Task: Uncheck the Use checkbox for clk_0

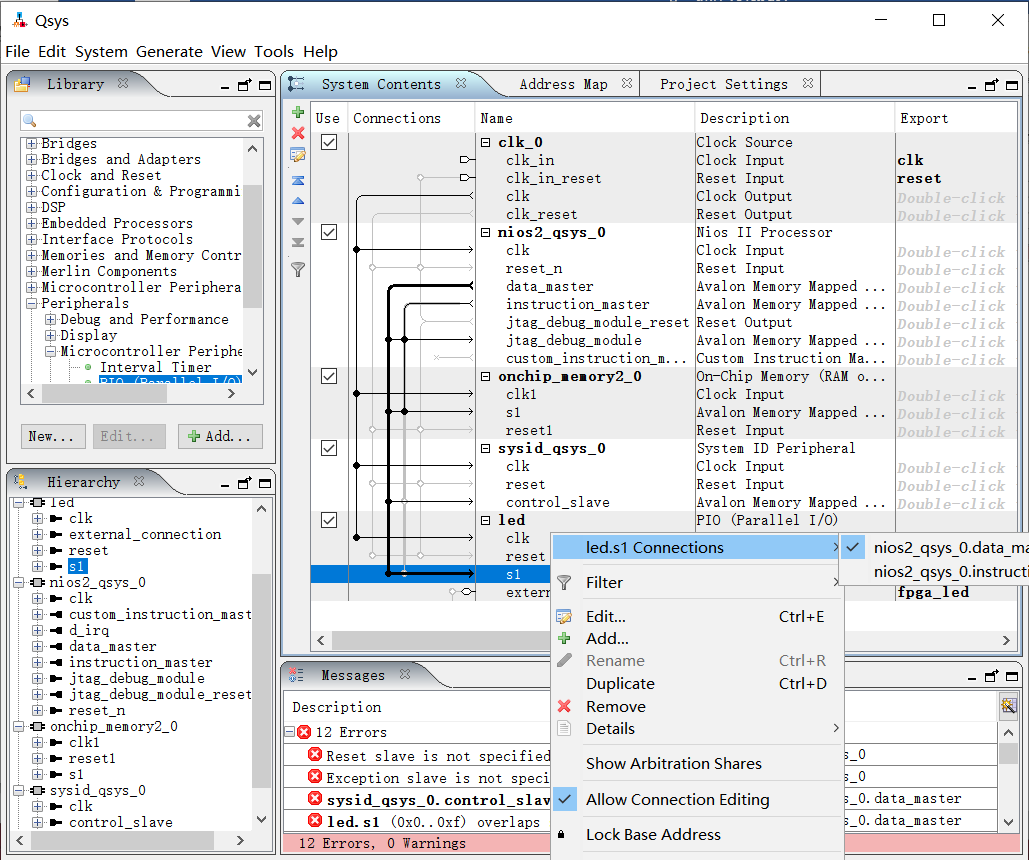Action: pos(328,142)
